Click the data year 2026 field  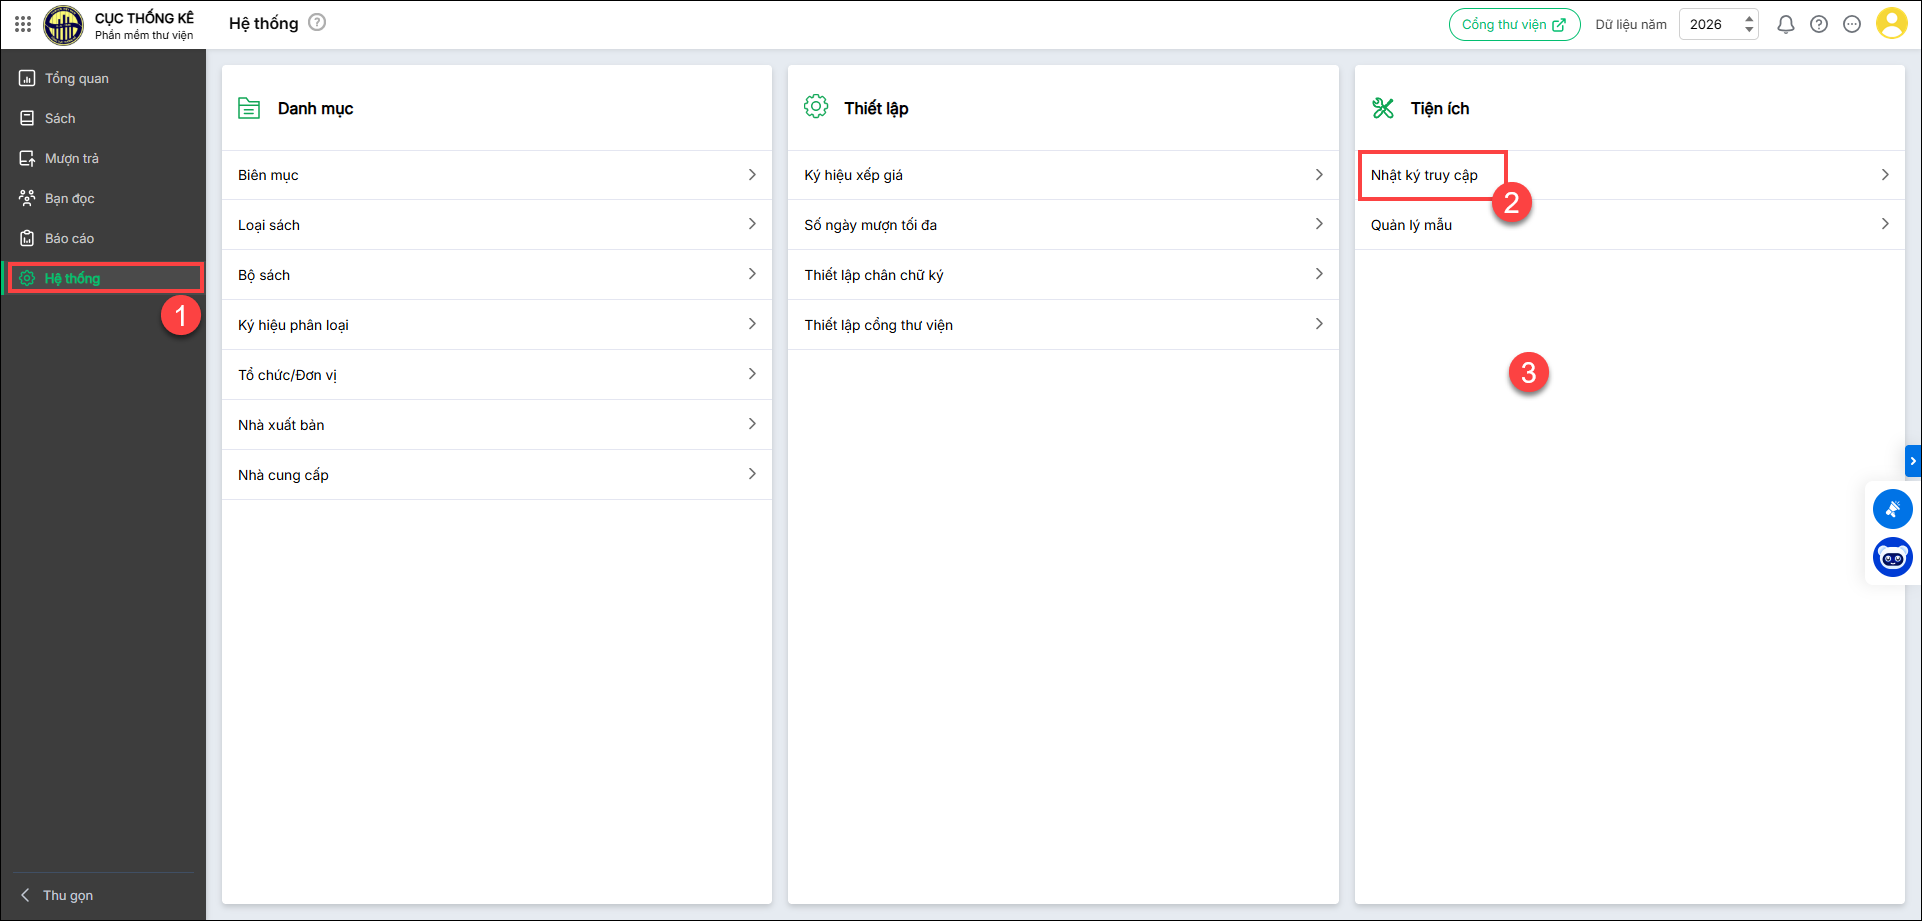[1707, 24]
